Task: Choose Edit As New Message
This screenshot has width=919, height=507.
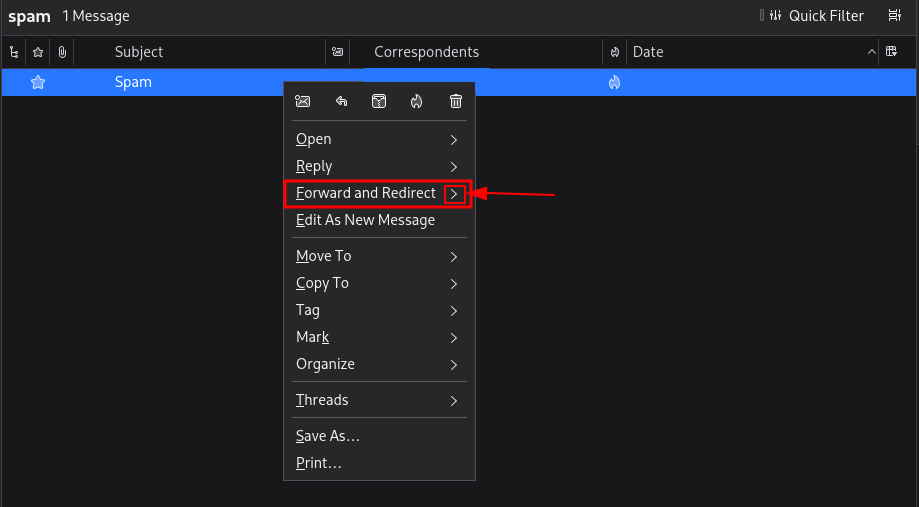Action: [x=366, y=220]
